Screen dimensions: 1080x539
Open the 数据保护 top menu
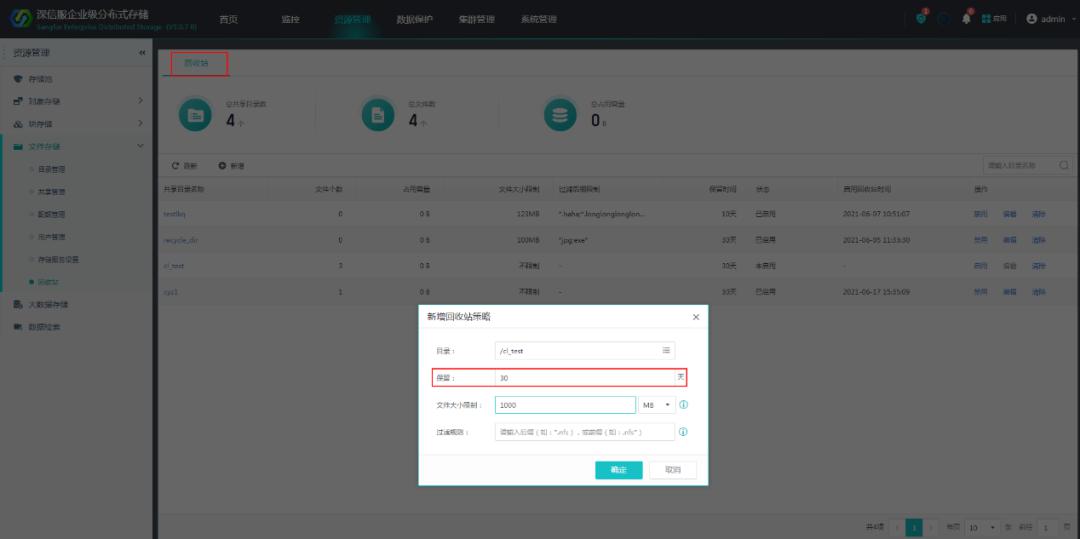(414, 20)
